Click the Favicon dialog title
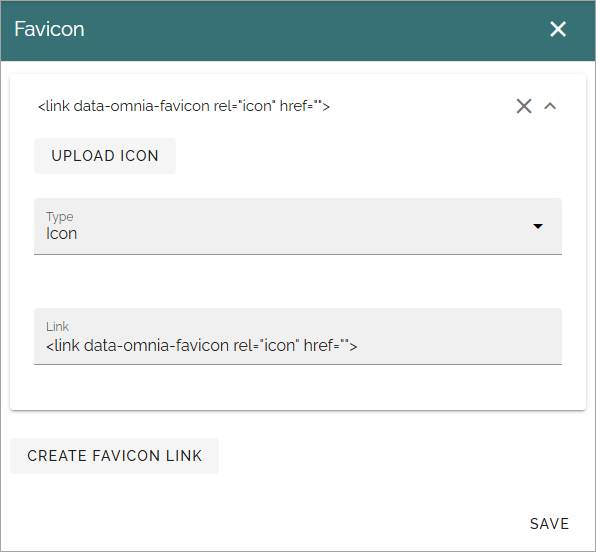Screen dimensions: 596x552 49,29
